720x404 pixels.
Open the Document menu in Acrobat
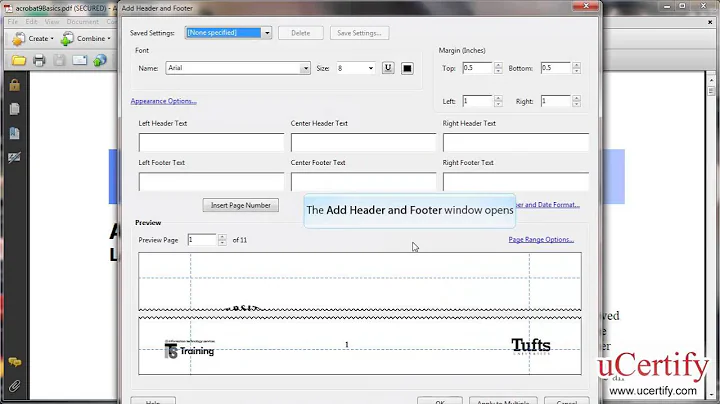(x=83, y=22)
